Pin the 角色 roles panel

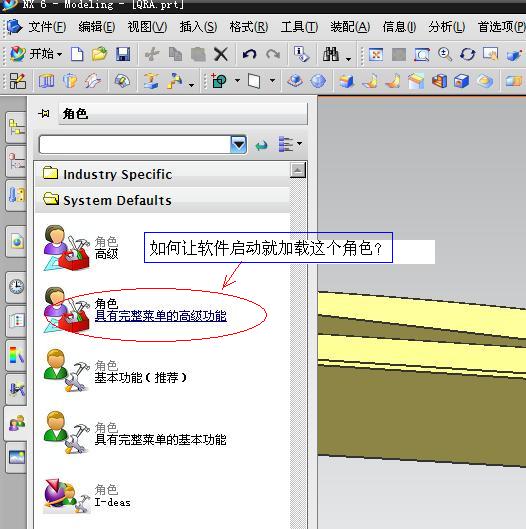[x=44, y=114]
